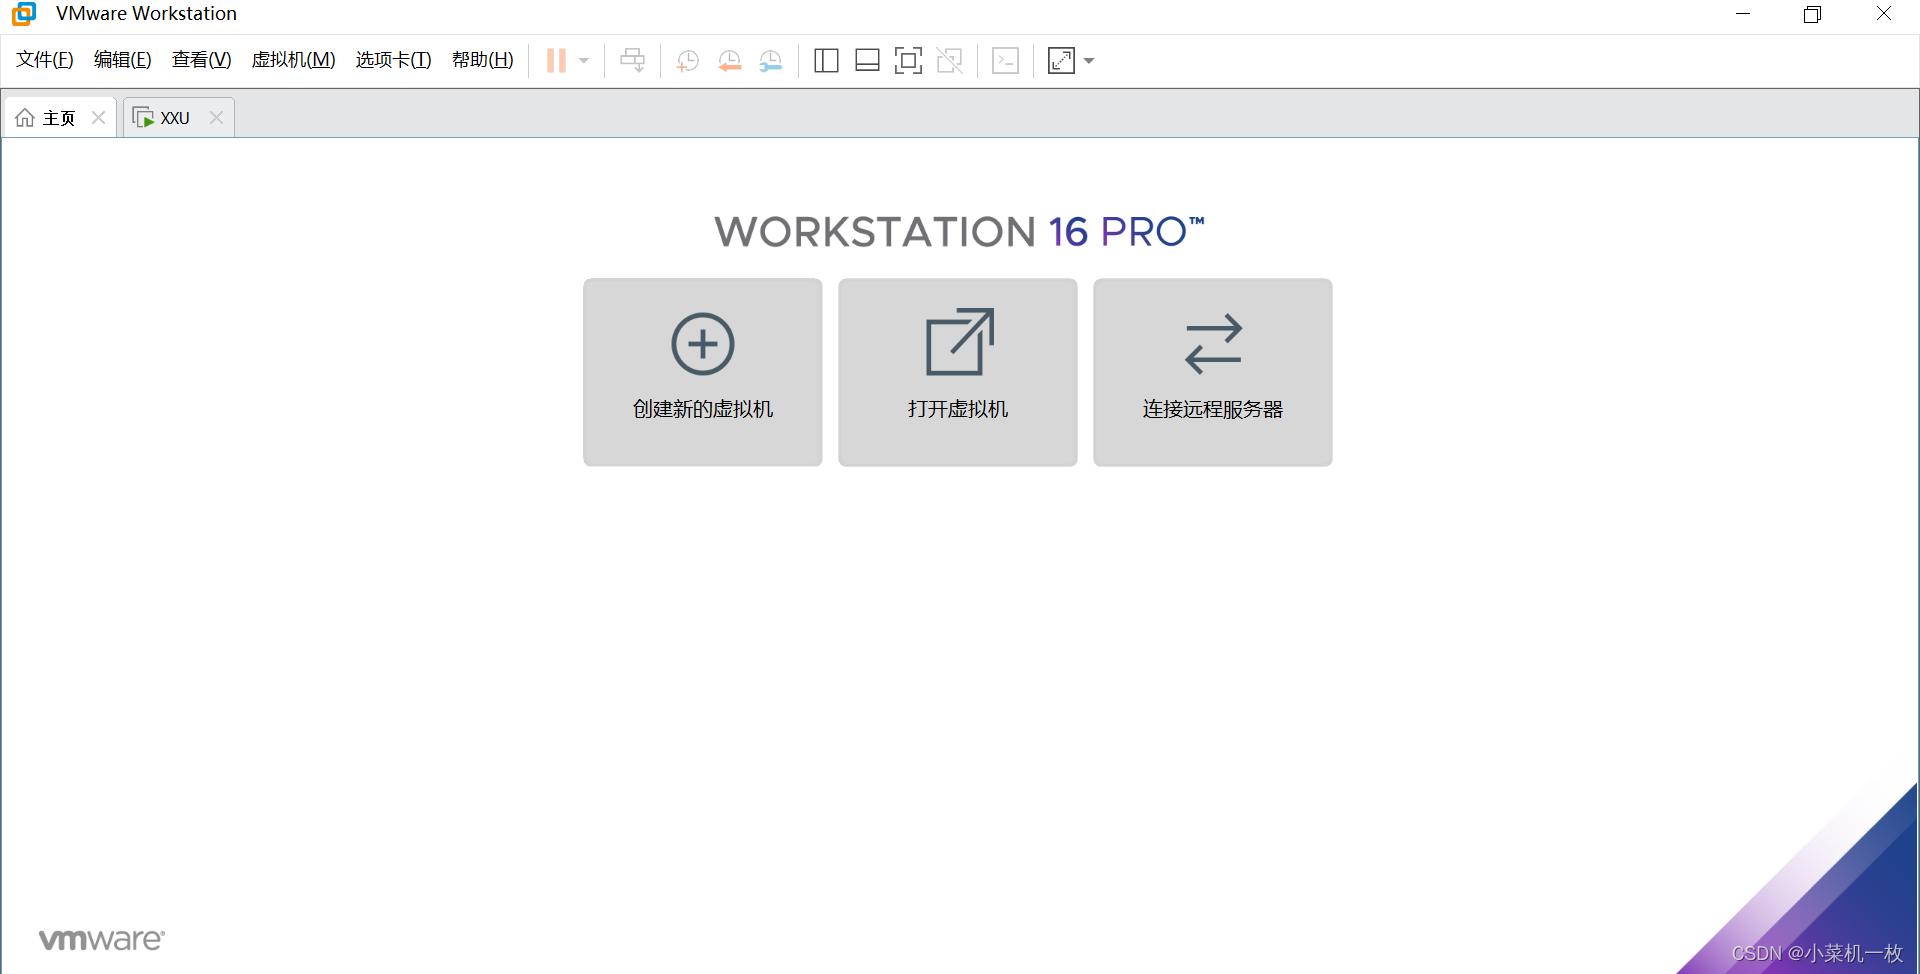Toggle the library sidebar panel icon
Screen dimensions: 1920x974
point(826,61)
